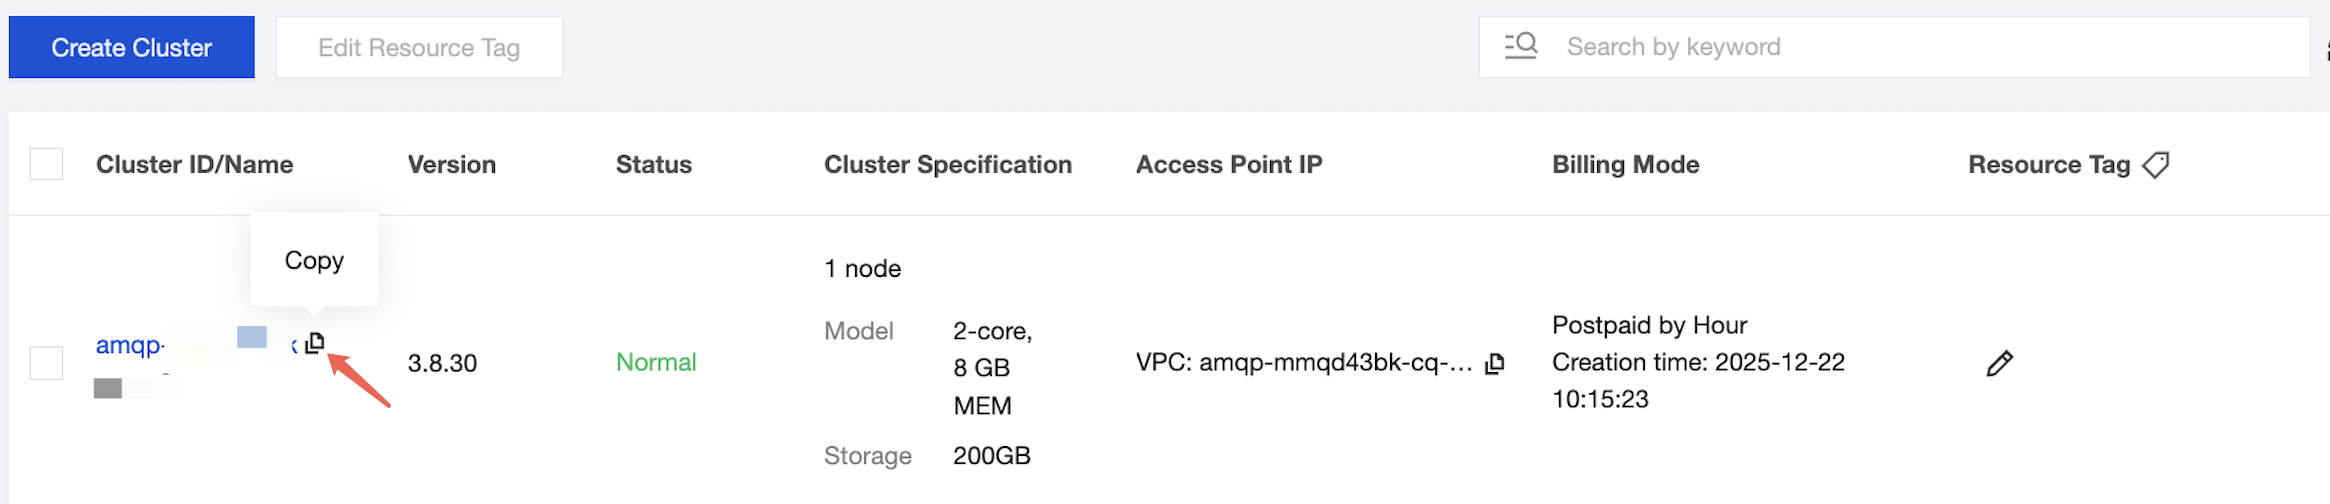Select the amqp cluster row checkbox

click(46, 363)
